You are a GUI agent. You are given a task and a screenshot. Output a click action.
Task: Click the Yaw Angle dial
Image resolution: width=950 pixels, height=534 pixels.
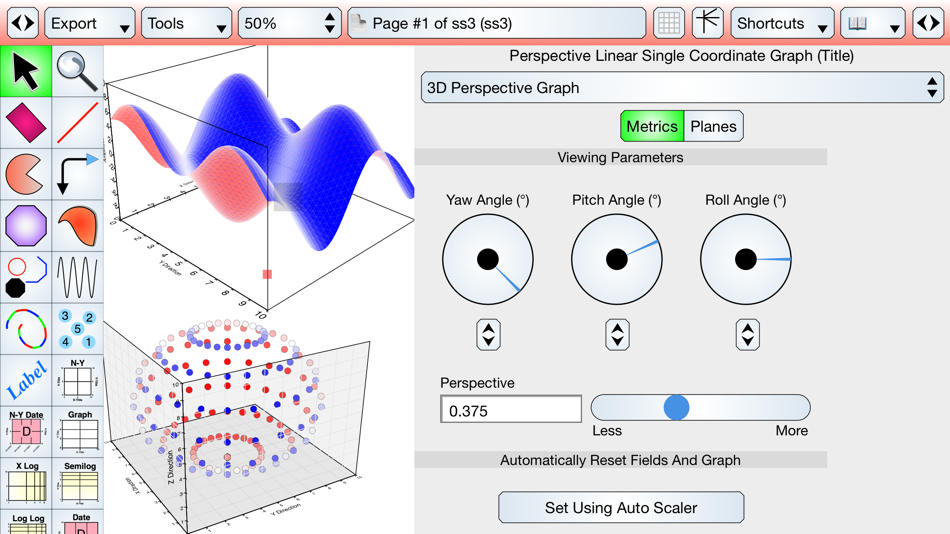[488, 259]
